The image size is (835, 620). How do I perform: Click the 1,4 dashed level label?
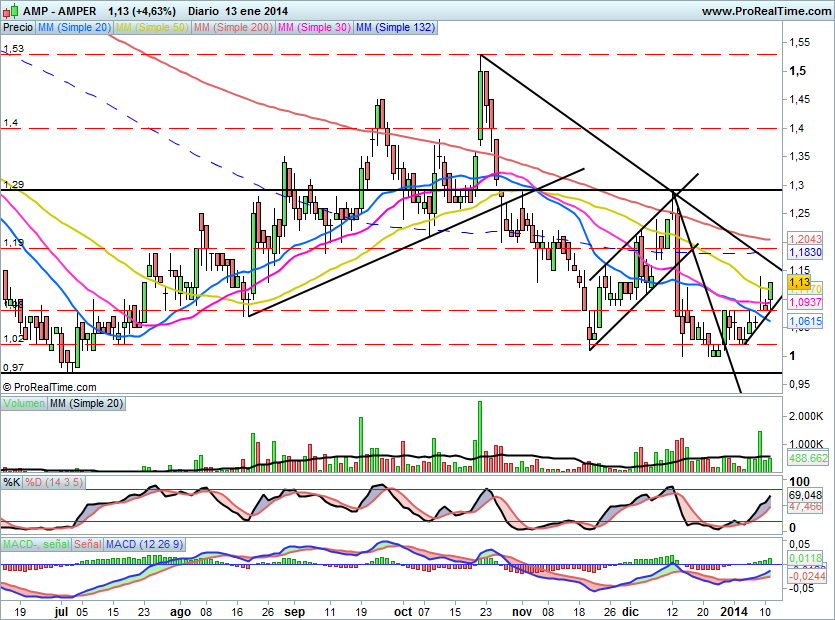click(x=10, y=123)
